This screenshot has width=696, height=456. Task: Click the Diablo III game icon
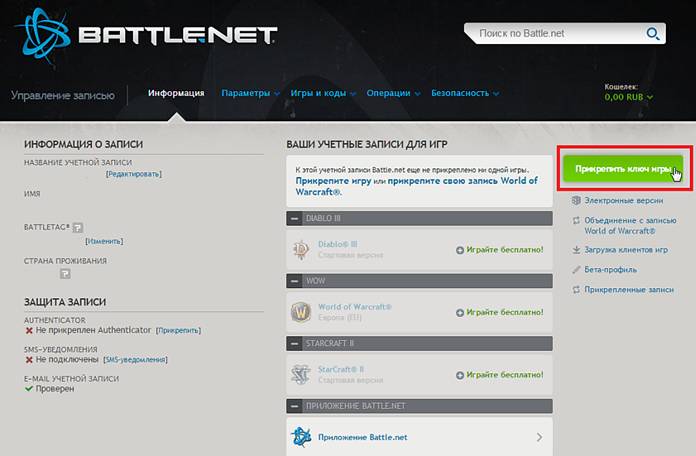pos(301,250)
